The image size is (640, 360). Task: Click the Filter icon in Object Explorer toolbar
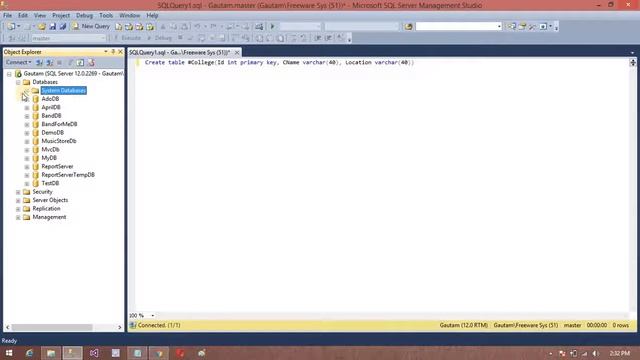pyautogui.click(x=70, y=62)
